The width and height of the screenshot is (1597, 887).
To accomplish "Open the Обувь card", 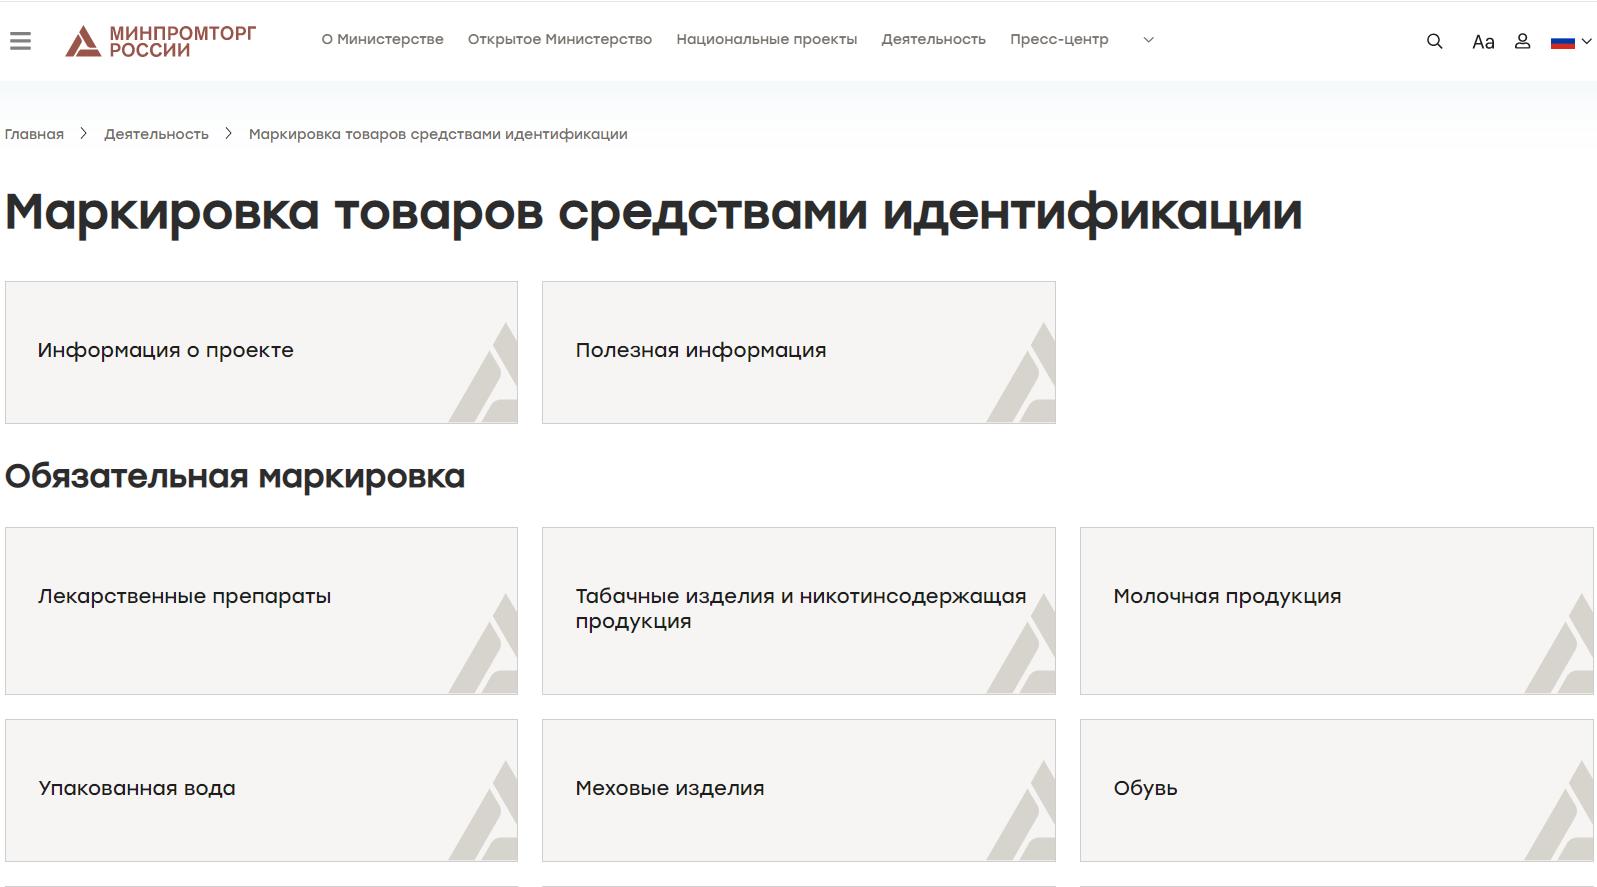I will [x=1336, y=790].
